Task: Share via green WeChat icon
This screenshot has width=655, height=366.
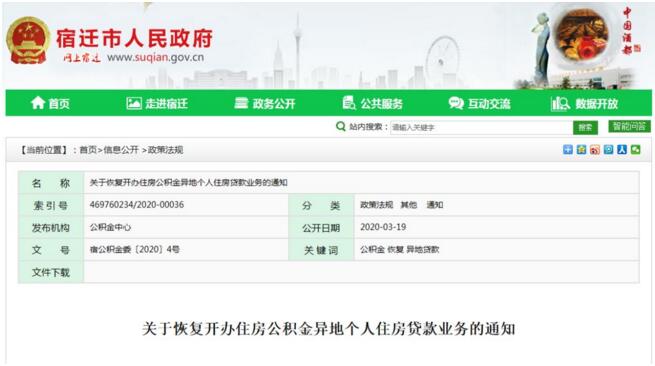Action: click(635, 150)
